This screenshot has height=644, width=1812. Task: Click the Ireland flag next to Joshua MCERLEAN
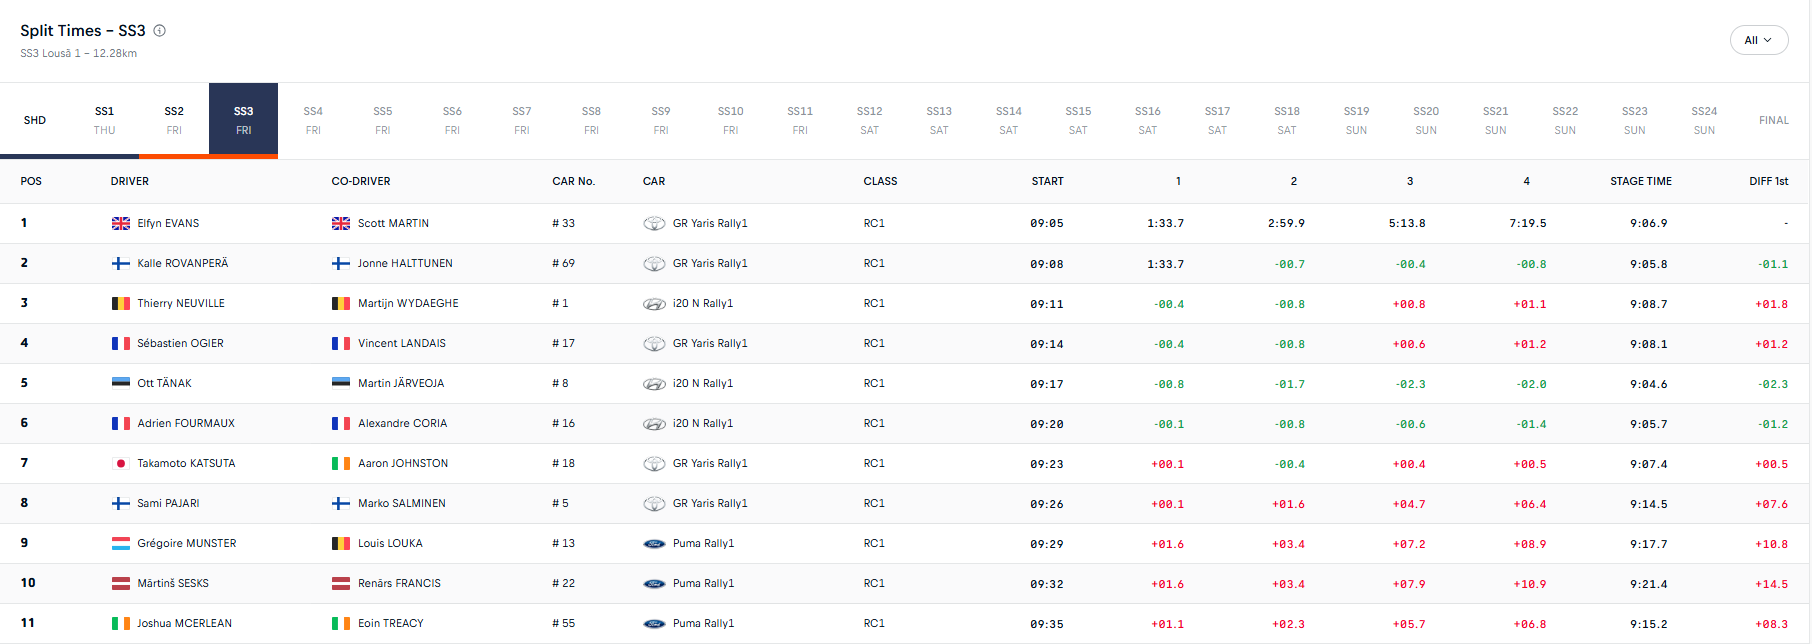pos(121,623)
